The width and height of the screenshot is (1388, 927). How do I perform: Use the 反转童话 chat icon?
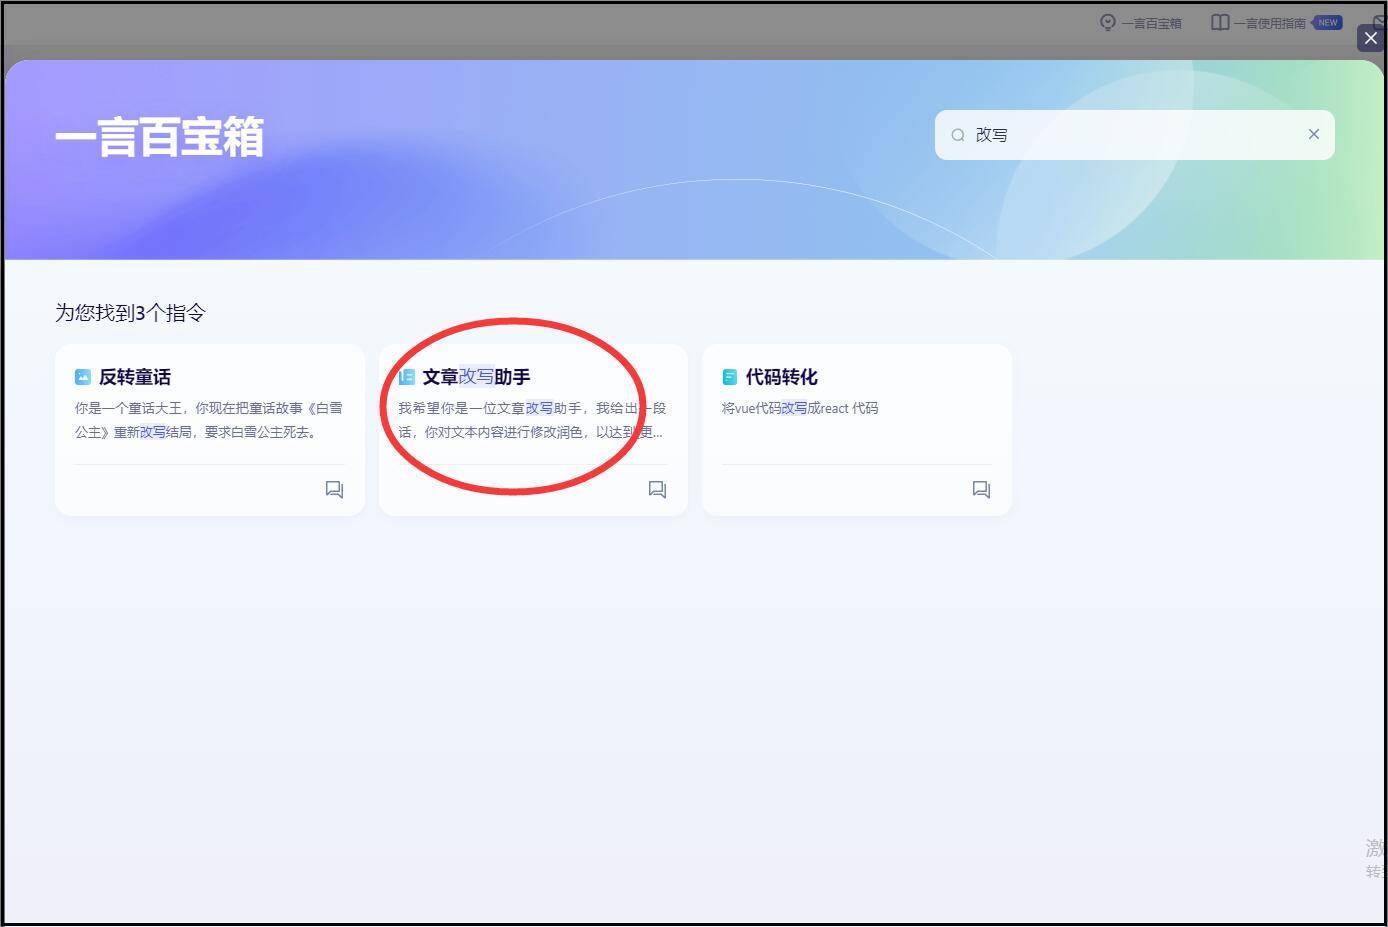pos(334,489)
